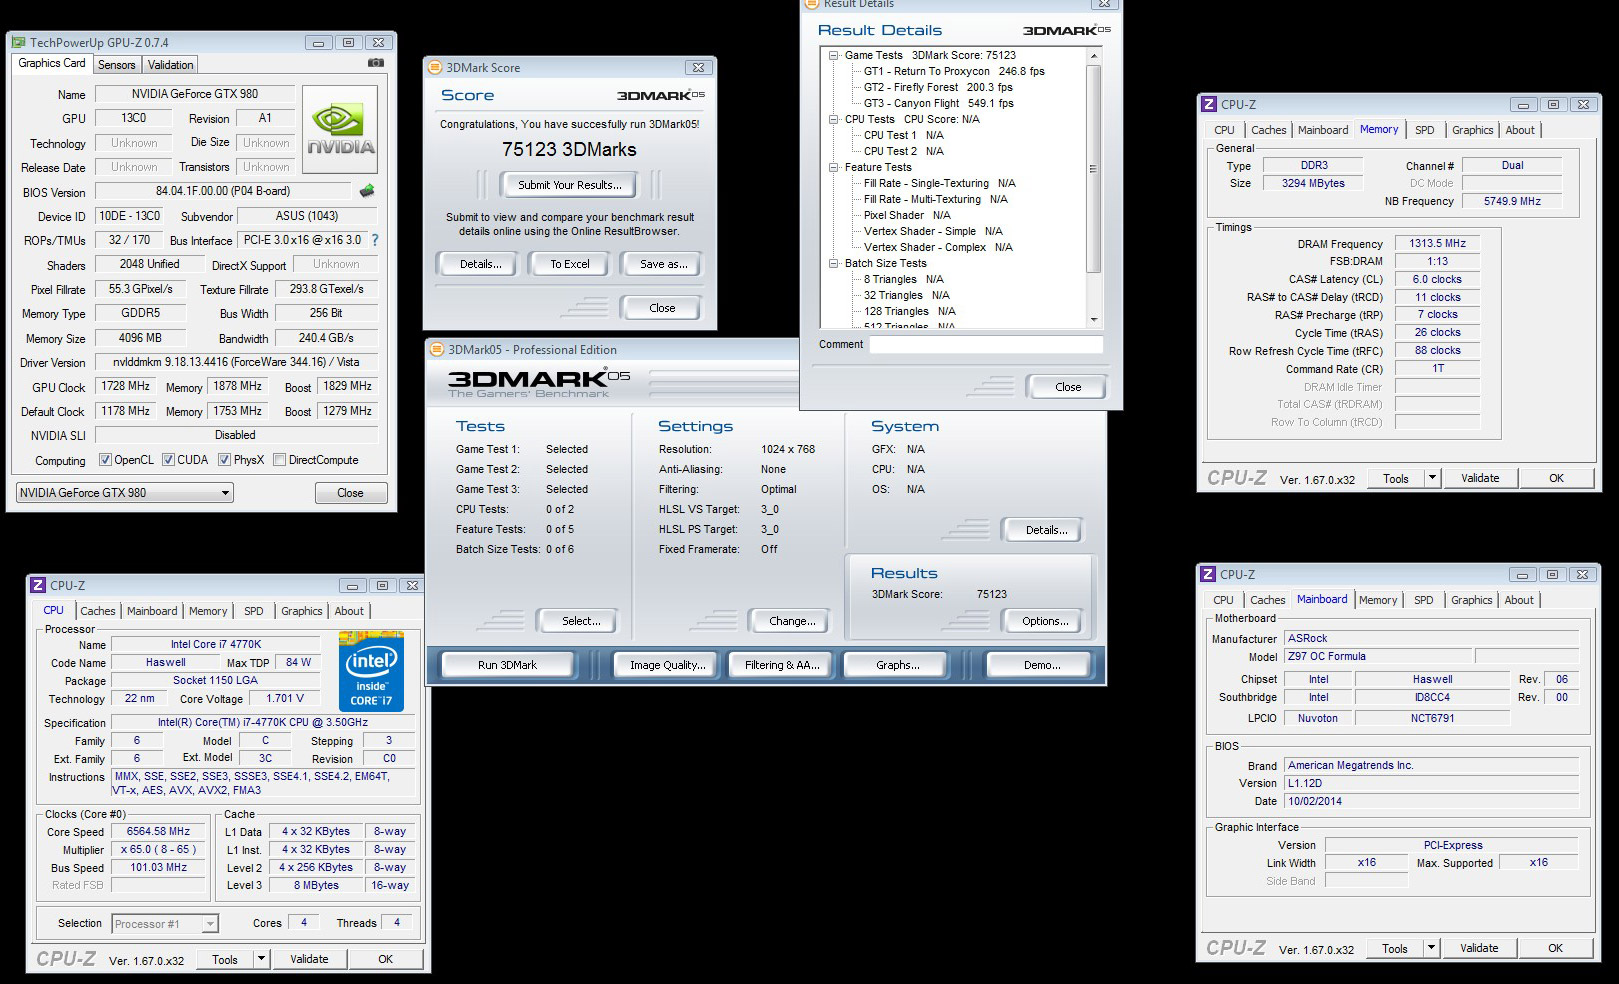The height and width of the screenshot is (984, 1619).
Task: Save the BIOS using the chip icon in GPU-Z
Action: pos(368,191)
